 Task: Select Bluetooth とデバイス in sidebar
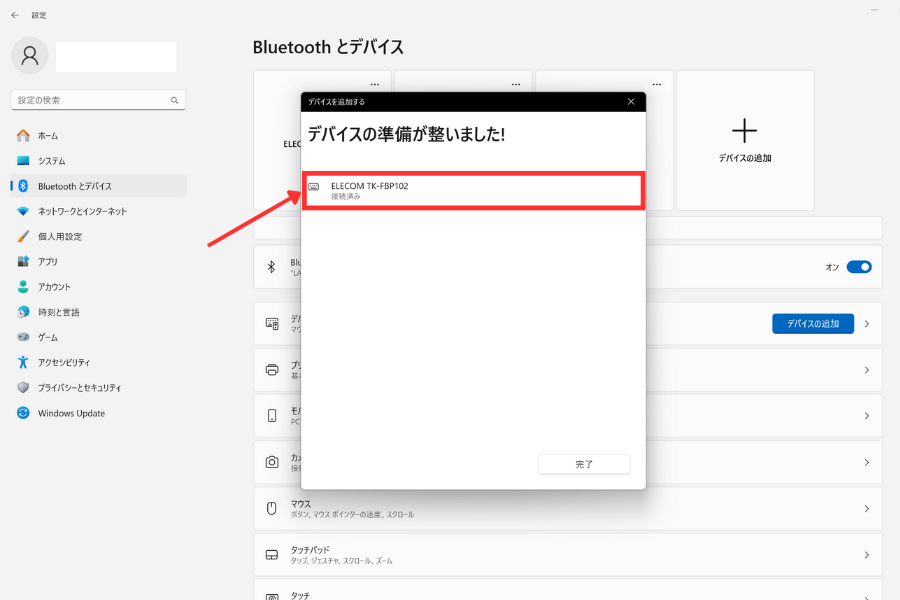[x=98, y=186]
